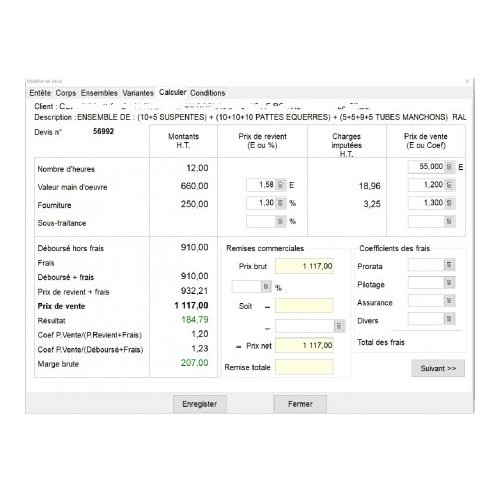500x500 pixels.
Task: Click calculator icon beside 1,300 coefficient
Action: [449, 203]
